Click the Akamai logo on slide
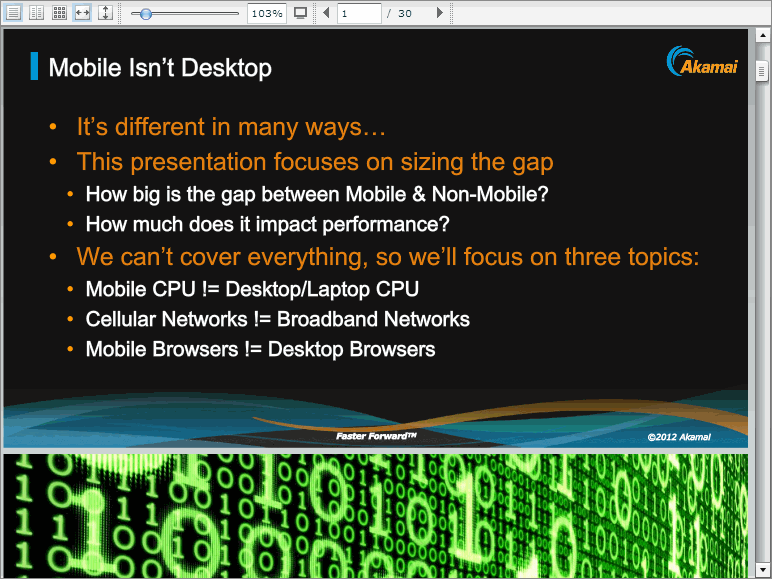The image size is (772, 579). [702, 62]
